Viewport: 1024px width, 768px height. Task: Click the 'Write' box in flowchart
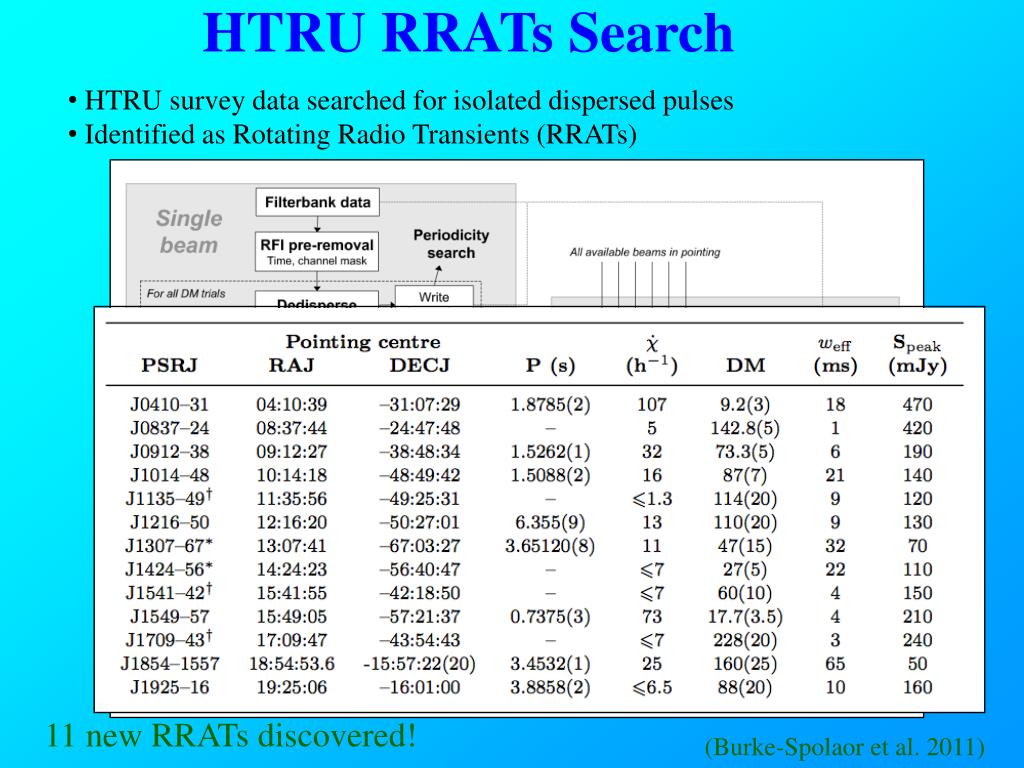click(x=434, y=296)
